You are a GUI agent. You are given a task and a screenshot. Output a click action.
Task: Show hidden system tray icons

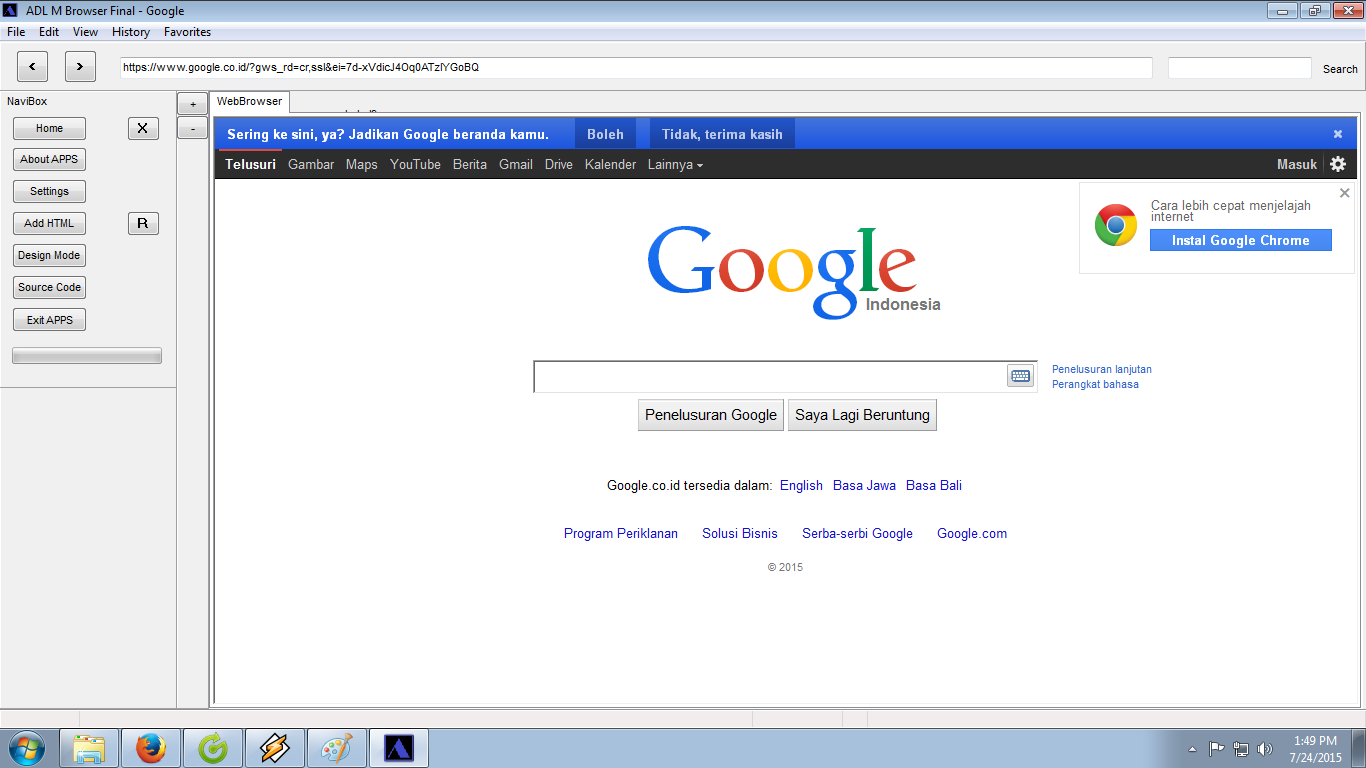click(1192, 749)
